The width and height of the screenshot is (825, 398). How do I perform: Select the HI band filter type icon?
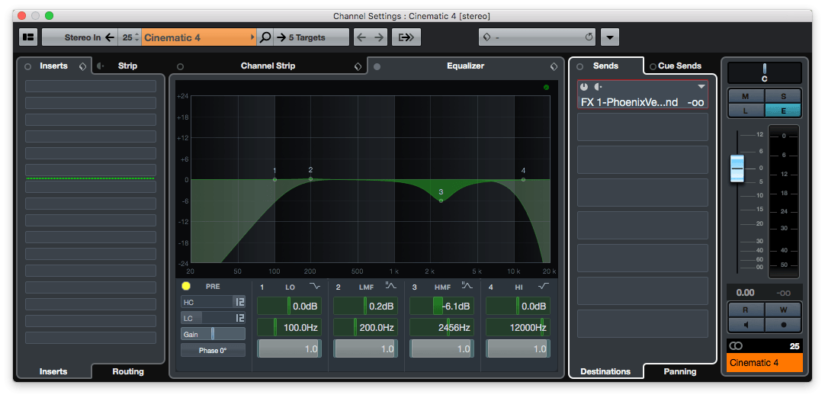coord(544,286)
